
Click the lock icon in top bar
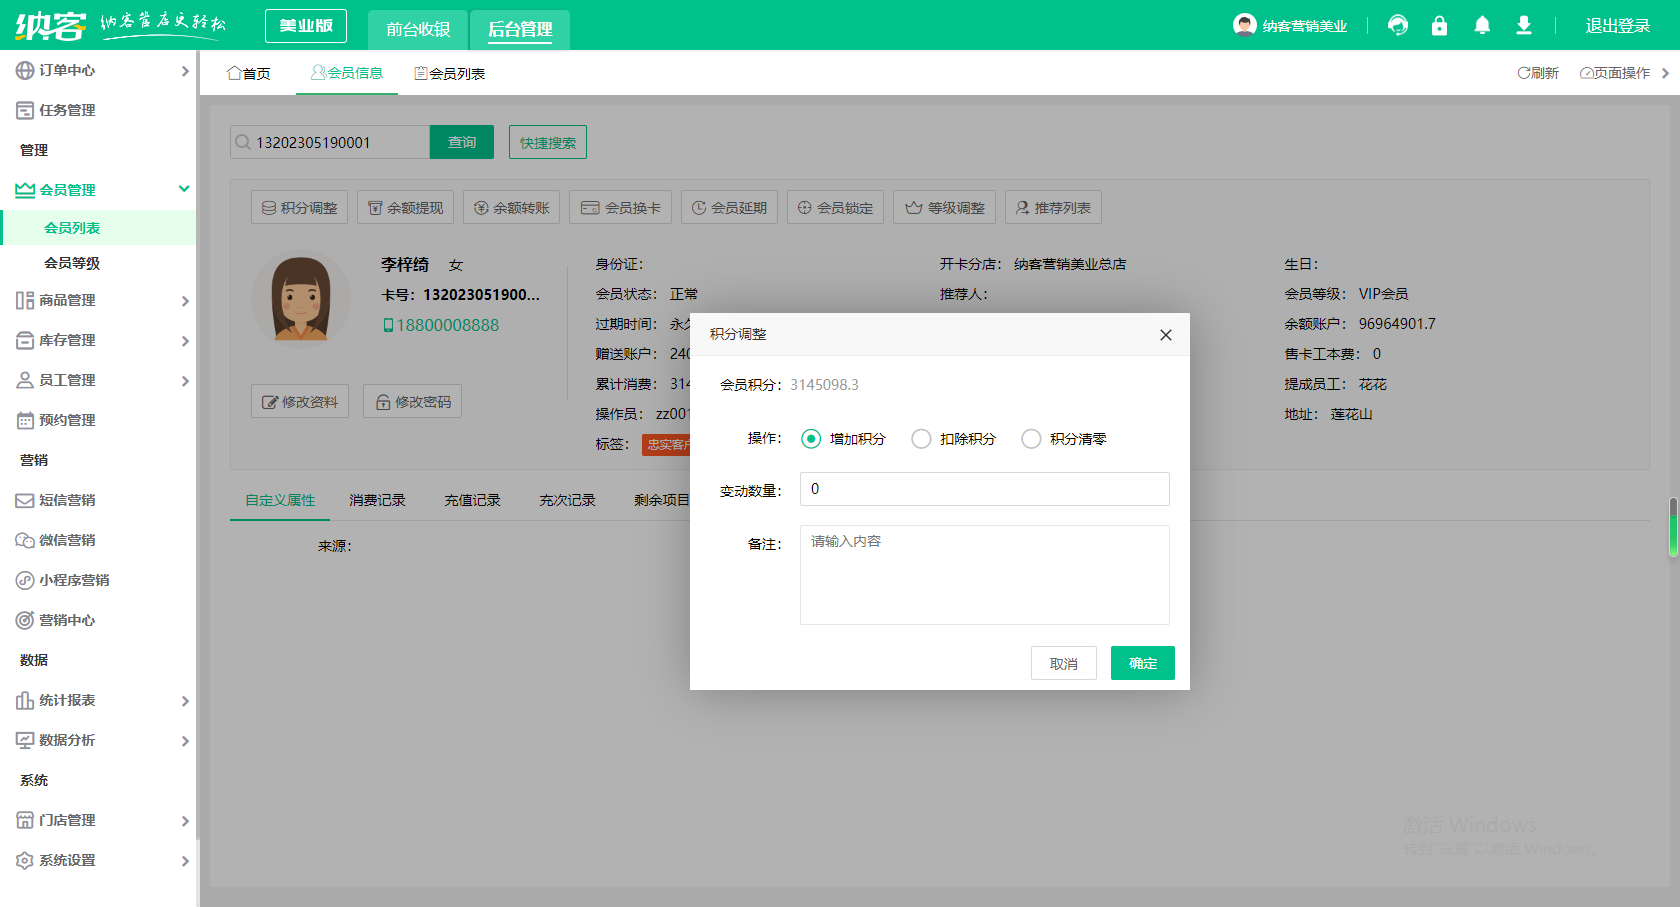click(x=1440, y=25)
